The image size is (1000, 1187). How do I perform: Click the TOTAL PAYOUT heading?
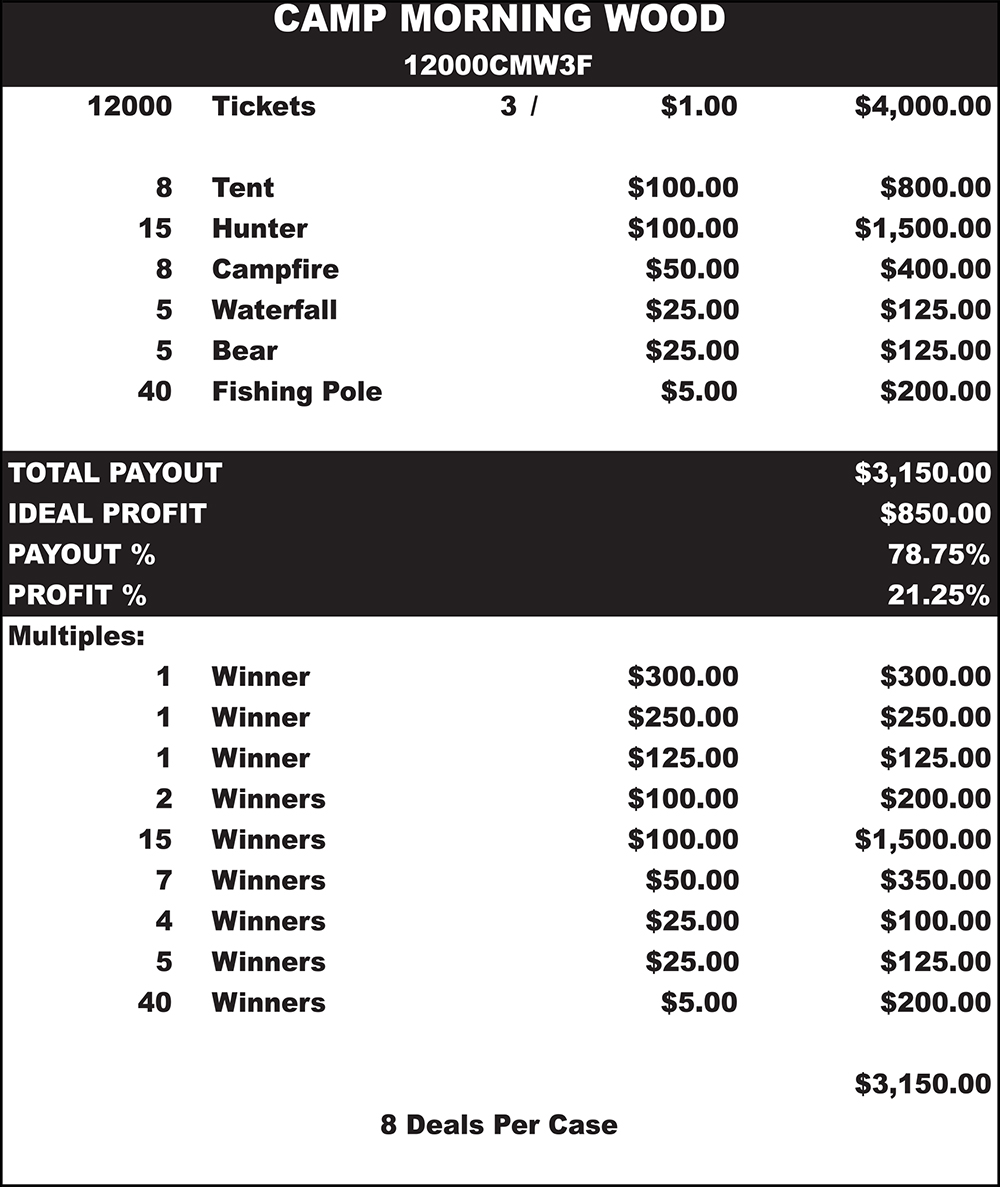coord(115,473)
